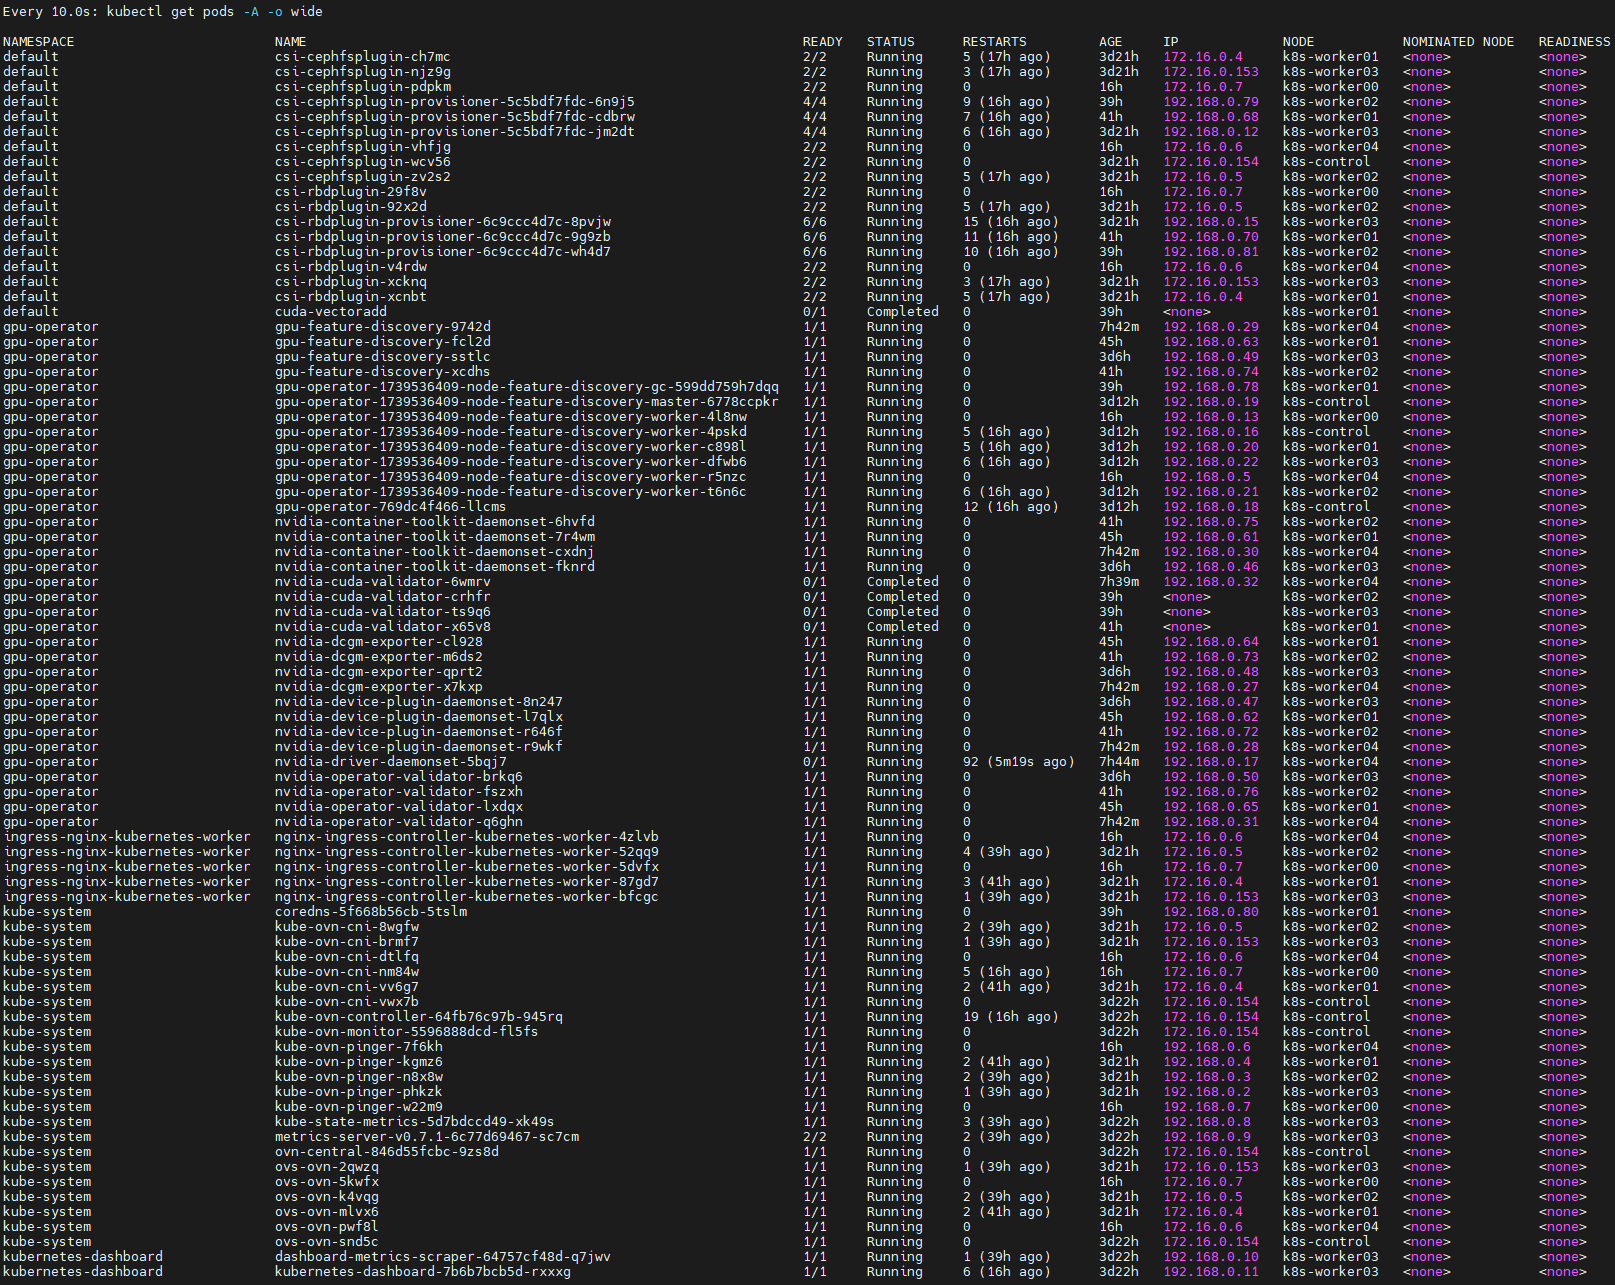Click pod name cuda-vectoradd

pos(330,312)
